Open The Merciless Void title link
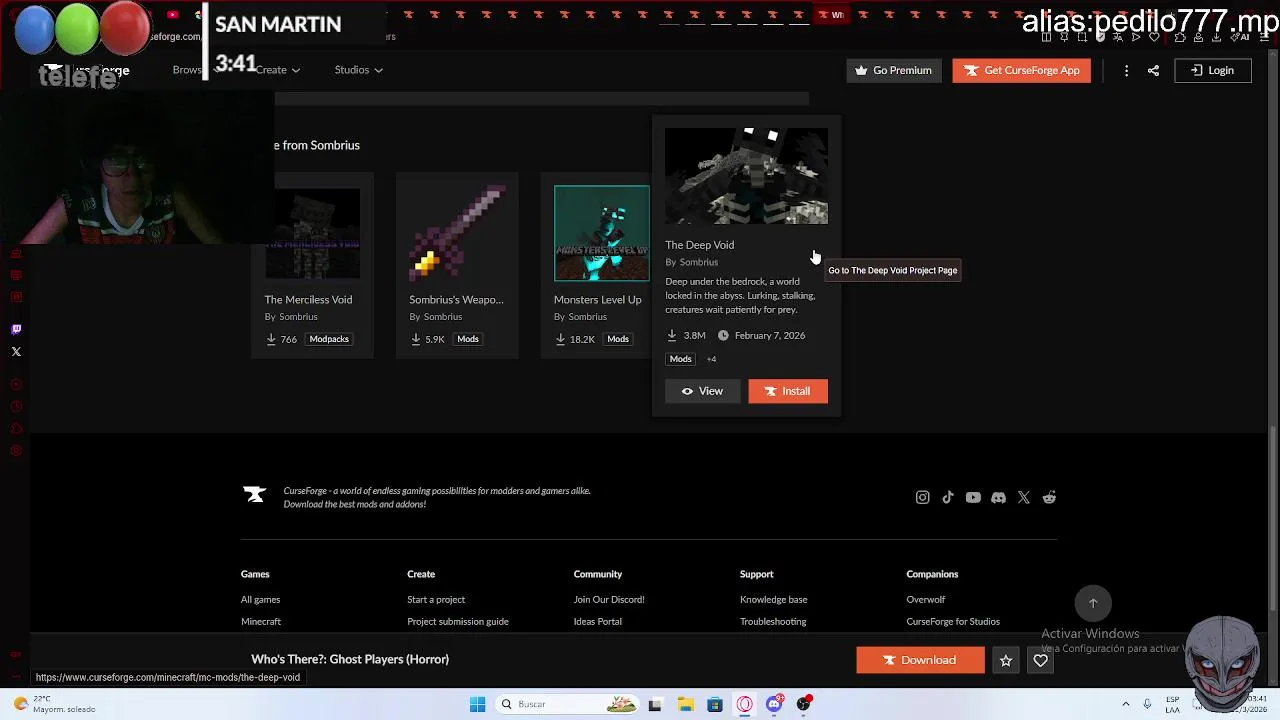The height and width of the screenshot is (720, 1280). click(x=308, y=300)
